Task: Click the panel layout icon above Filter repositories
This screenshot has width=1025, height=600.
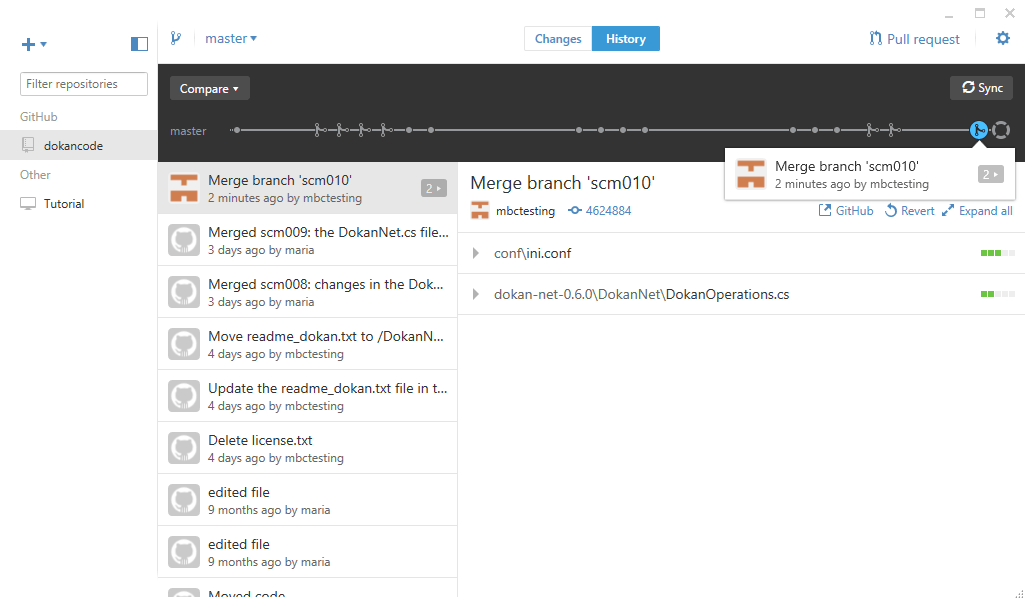Action: (139, 44)
